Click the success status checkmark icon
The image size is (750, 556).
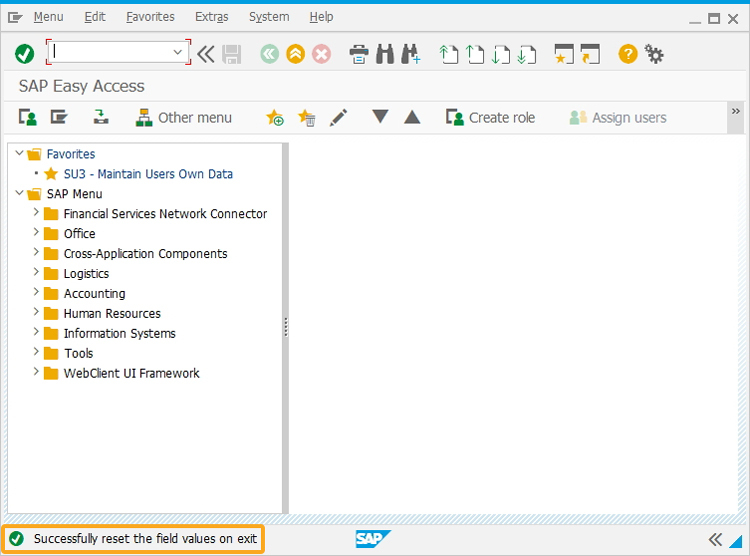tap(16, 539)
